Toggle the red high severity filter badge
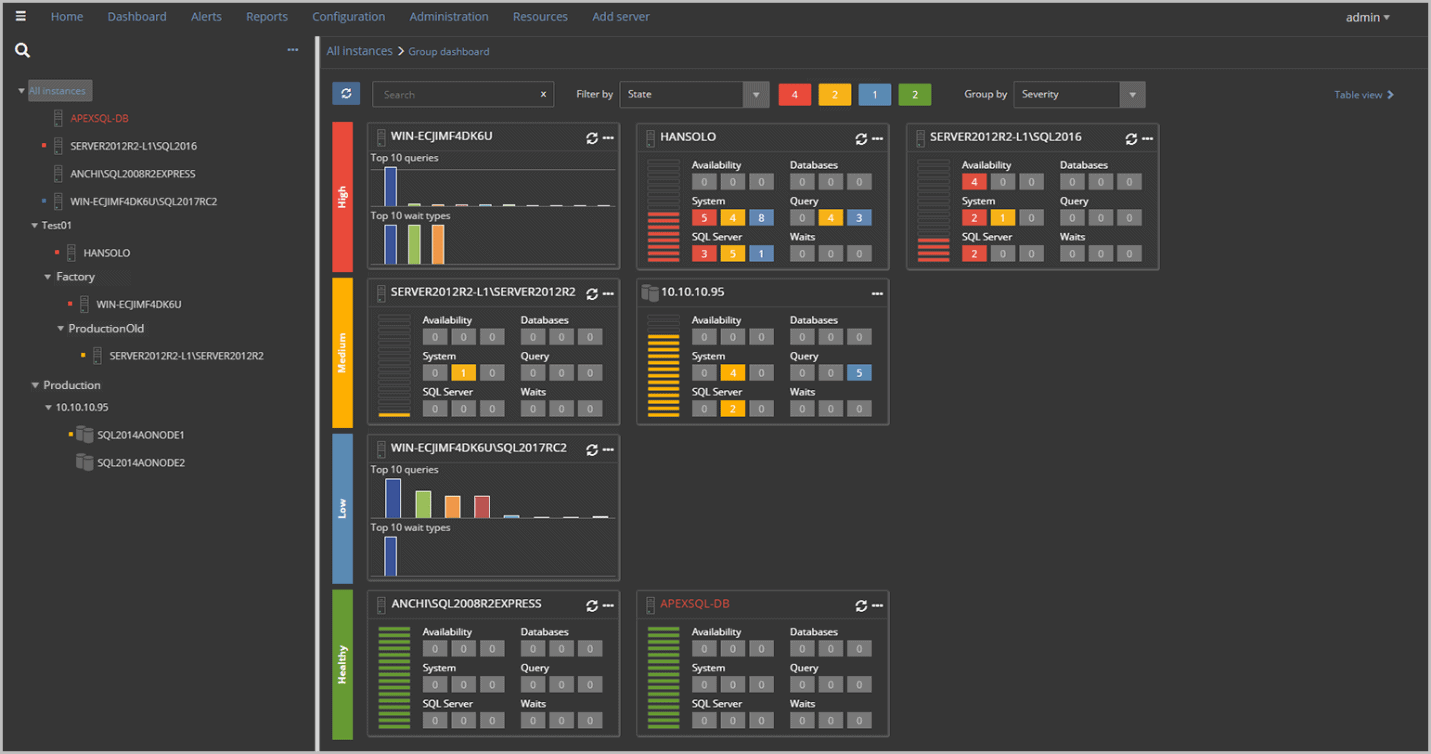 click(794, 93)
